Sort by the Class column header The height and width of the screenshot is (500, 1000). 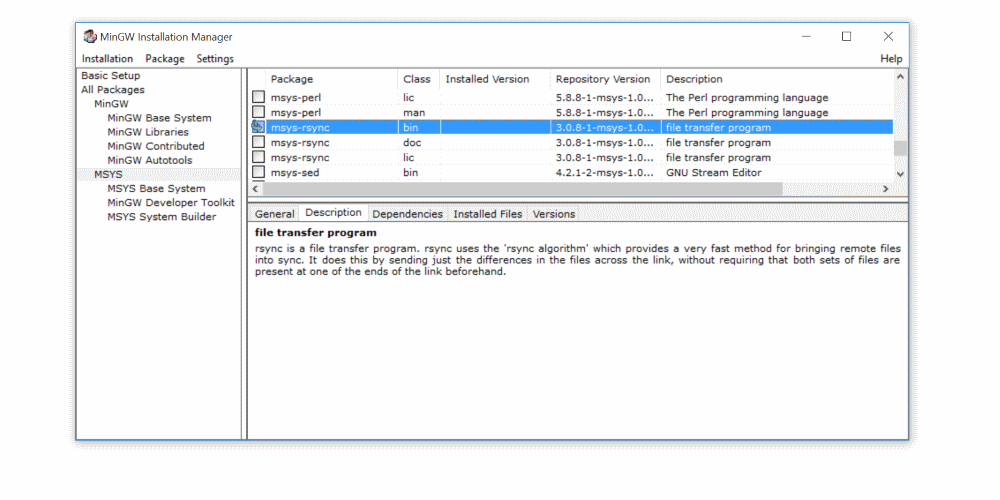tap(418, 79)
